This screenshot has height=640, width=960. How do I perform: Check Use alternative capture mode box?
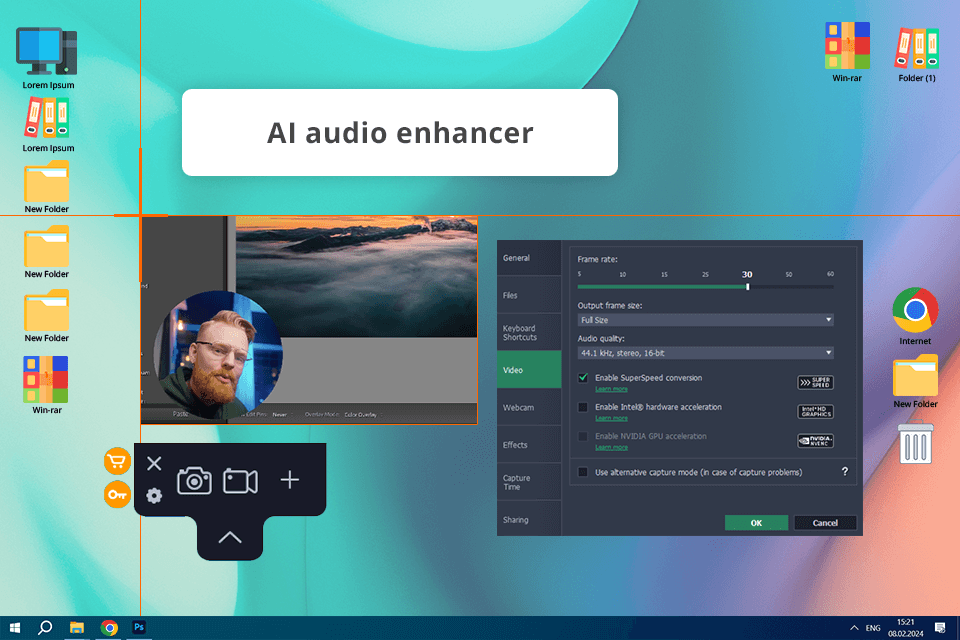[x=583, y=472]
